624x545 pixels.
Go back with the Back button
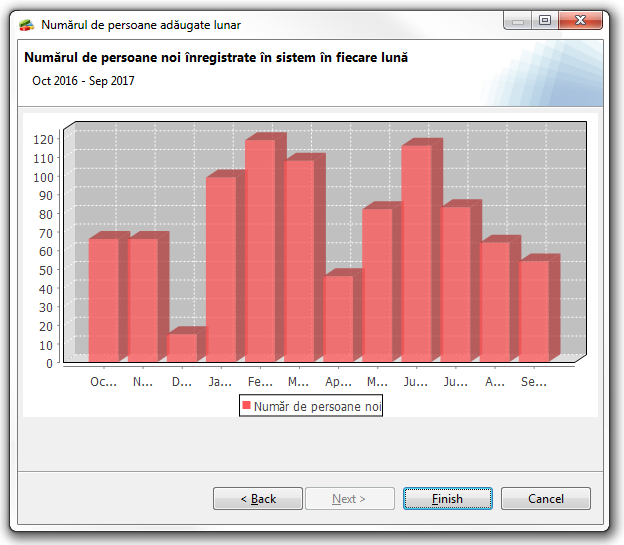click(x=258, y=498)
